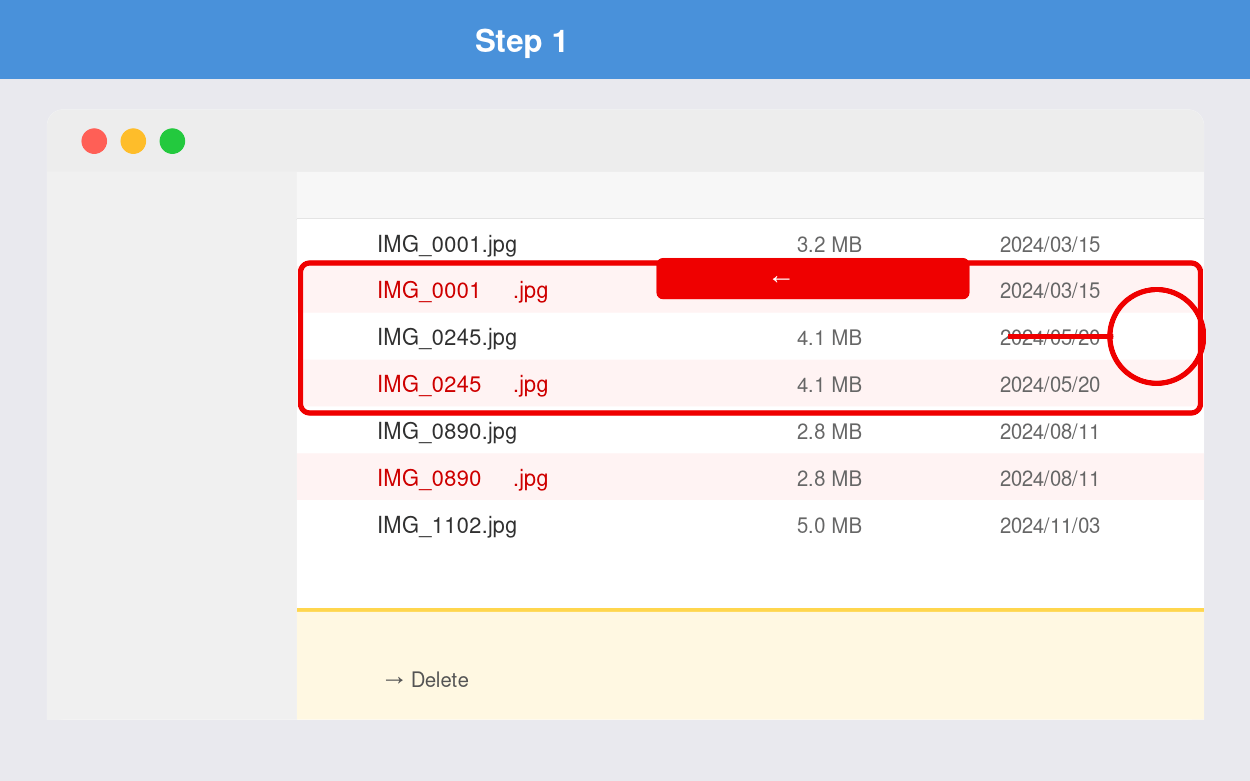Click the green traffic light control
The width and height of the screenshot is (1250, 781).
172,141
